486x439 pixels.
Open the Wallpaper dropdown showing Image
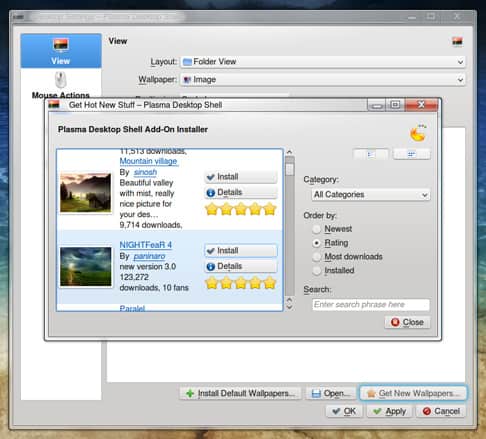[x=323, y=80]
